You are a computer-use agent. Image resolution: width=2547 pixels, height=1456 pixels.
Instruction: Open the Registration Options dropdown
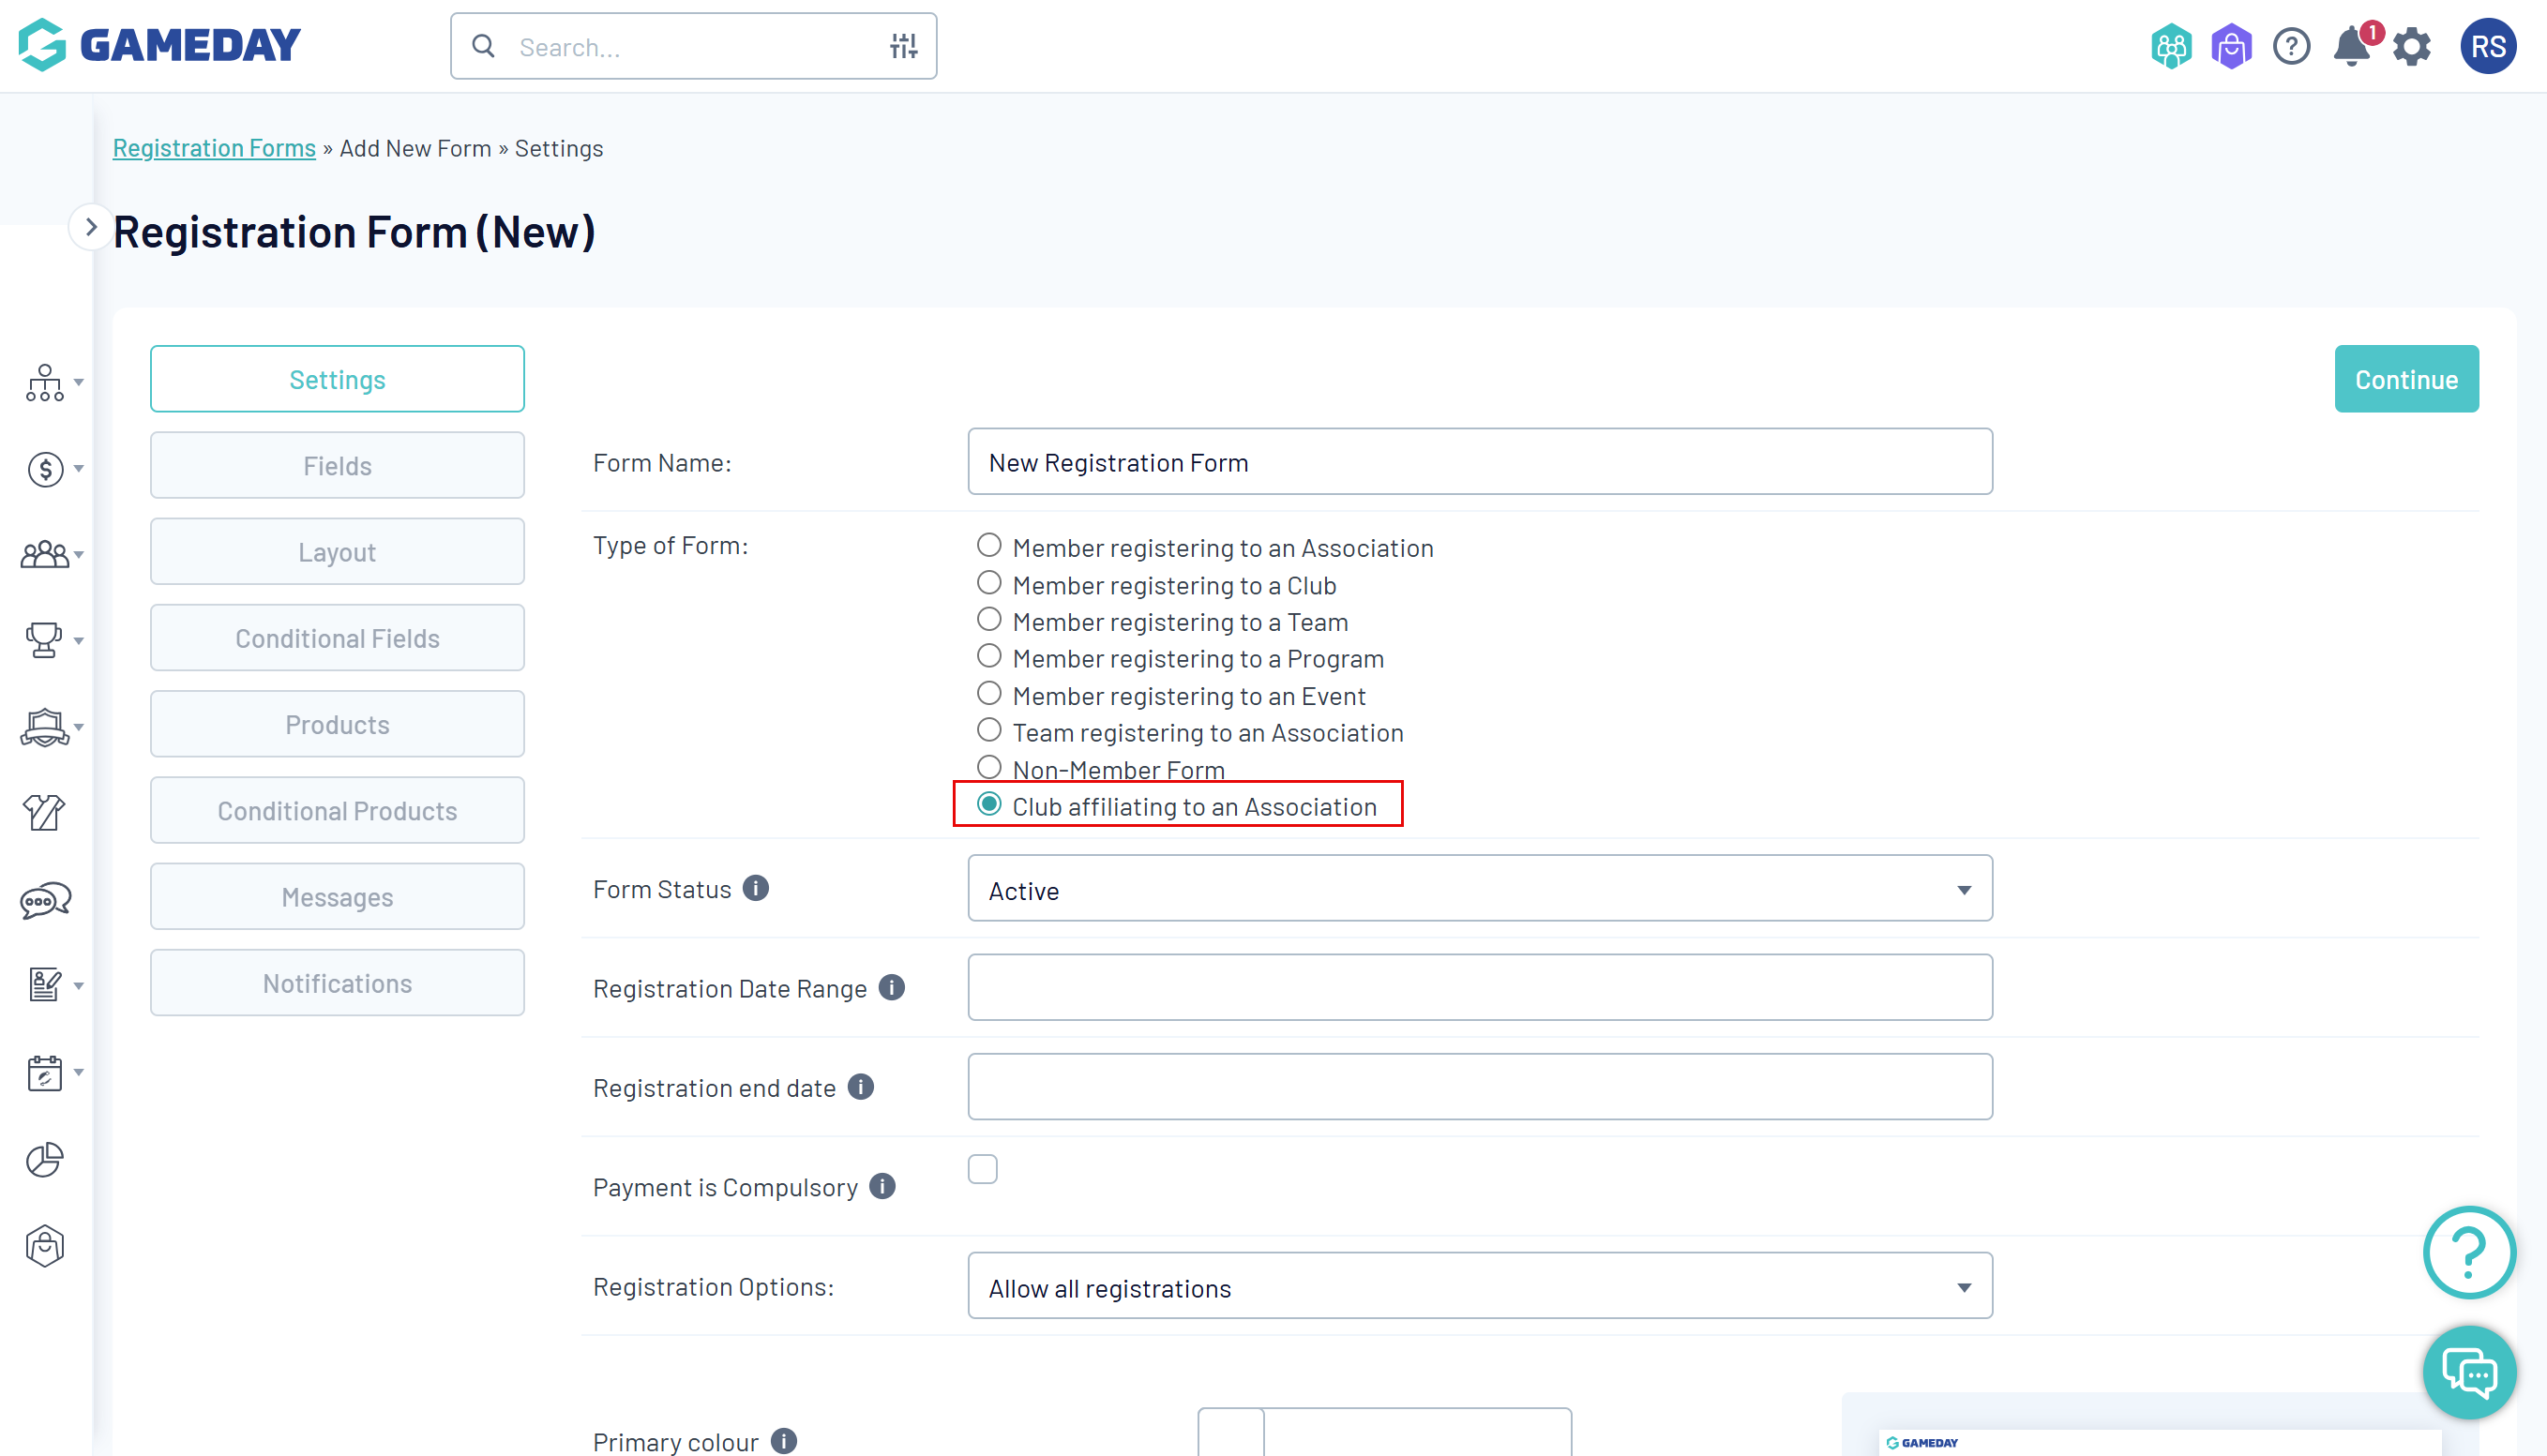(x=1479, y=1286)
